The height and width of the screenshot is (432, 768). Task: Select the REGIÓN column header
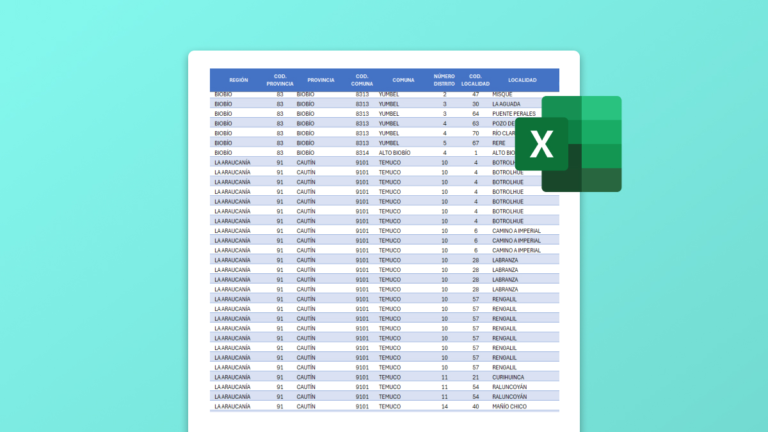(x=238, y=79)
